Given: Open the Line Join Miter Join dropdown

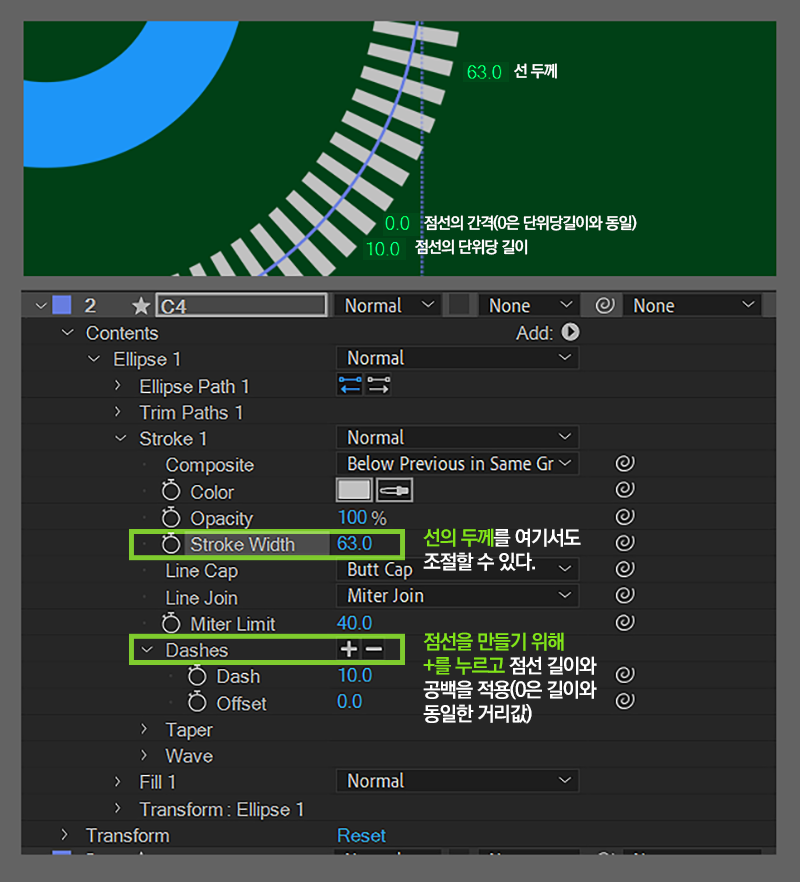Looking at the screenshot, I should 457,596.
